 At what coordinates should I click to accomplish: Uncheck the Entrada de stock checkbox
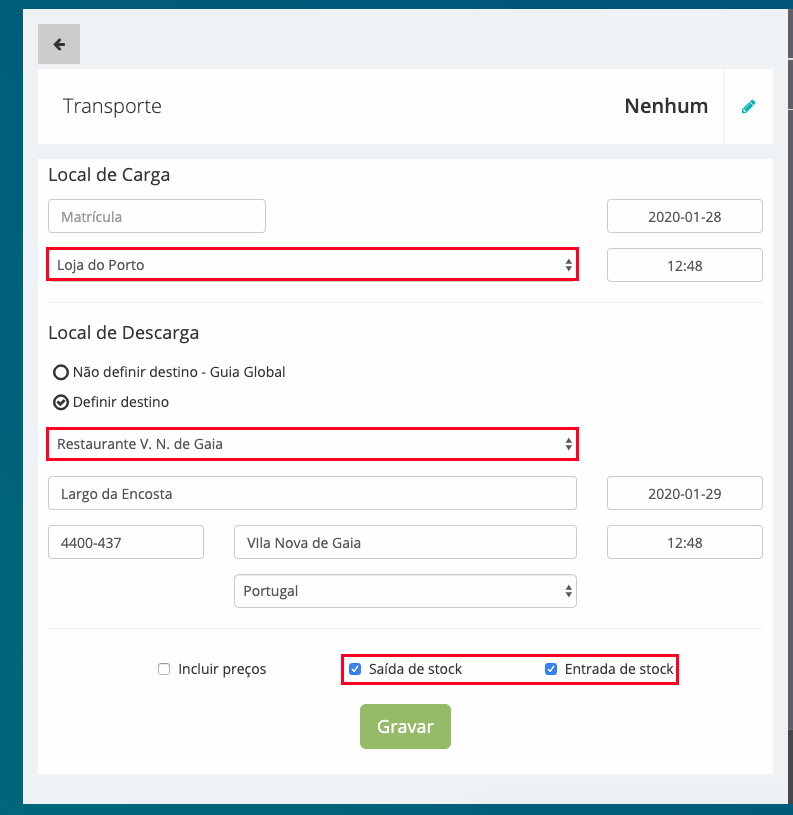551,669
